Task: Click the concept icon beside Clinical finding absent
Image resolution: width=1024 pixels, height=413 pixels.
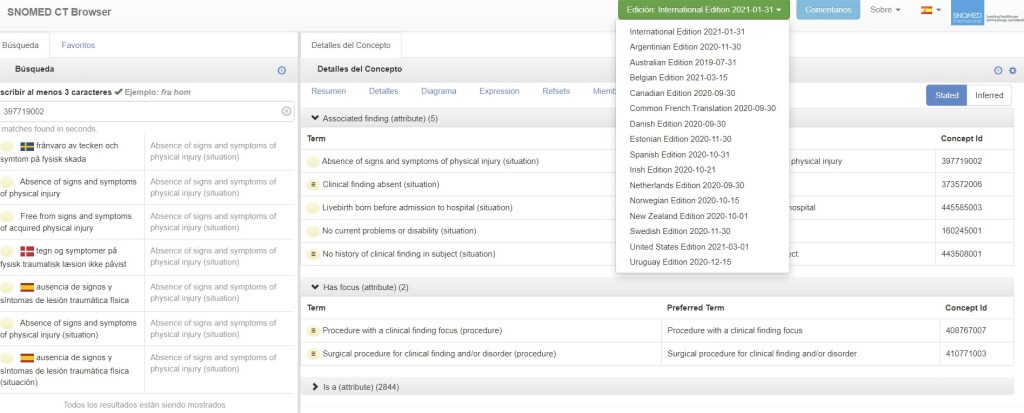Action: 313,184
